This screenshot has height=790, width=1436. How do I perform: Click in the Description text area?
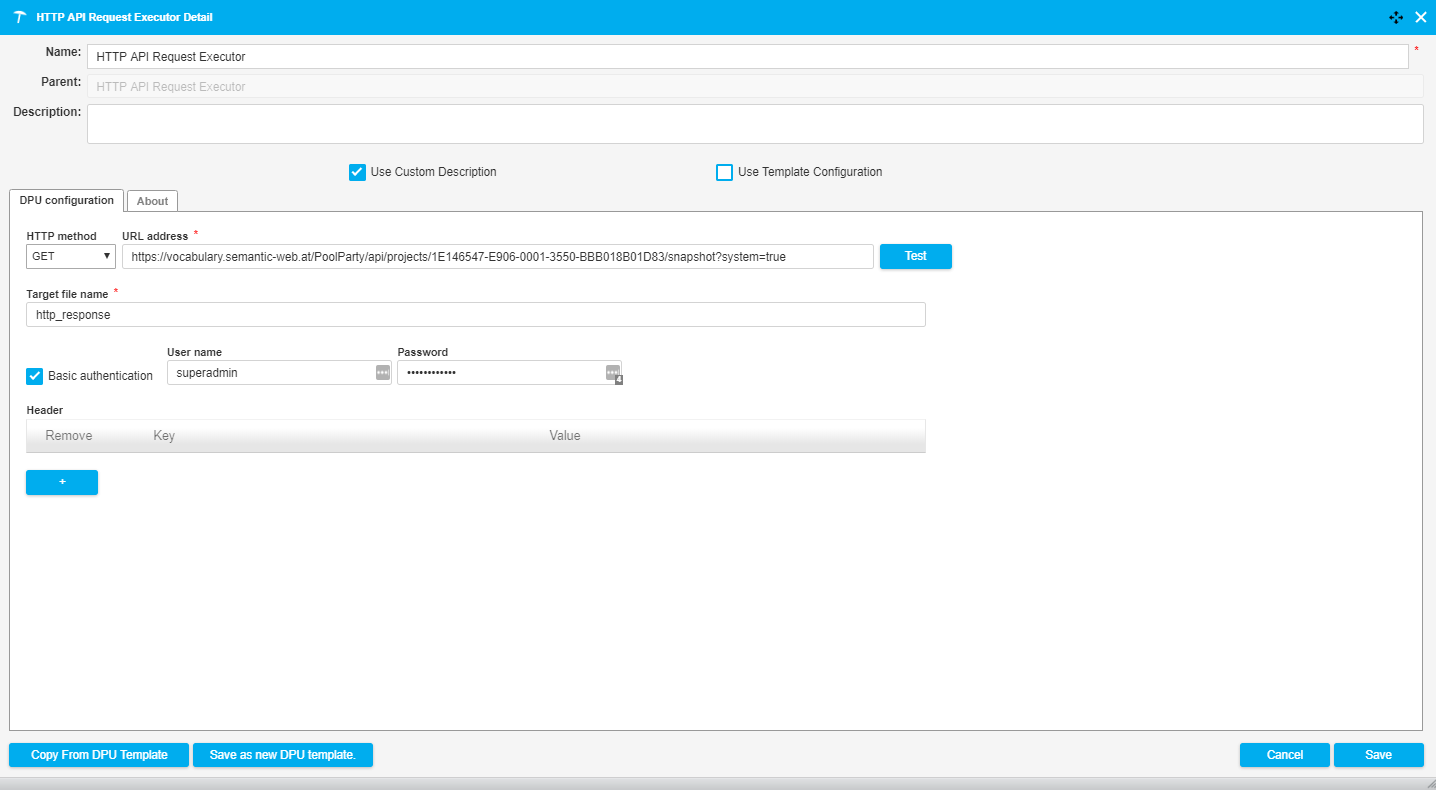click(x=754, y=124)
